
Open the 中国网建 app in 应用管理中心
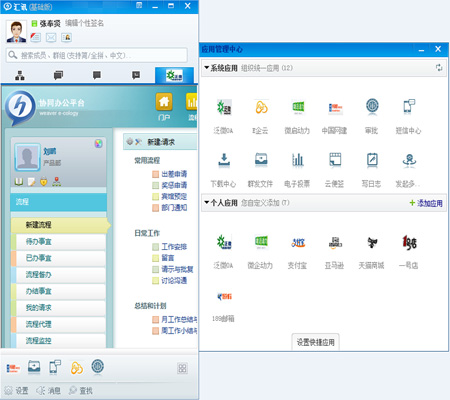(x=335, y=108)
